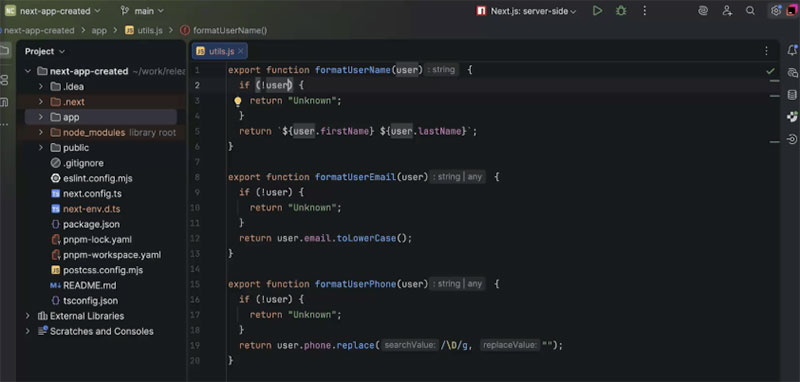Select postcss.config.mjs in project tree

click(x=97, y=270)
